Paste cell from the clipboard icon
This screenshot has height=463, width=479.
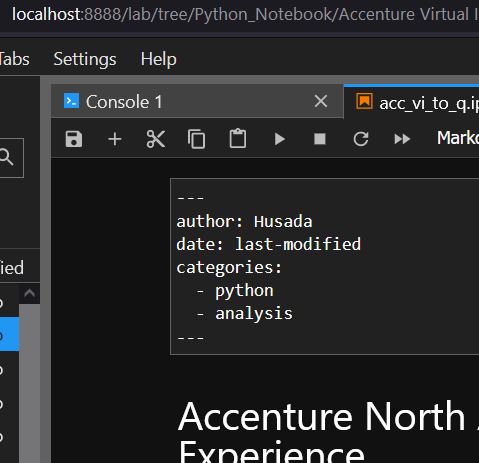coord(238,138)
